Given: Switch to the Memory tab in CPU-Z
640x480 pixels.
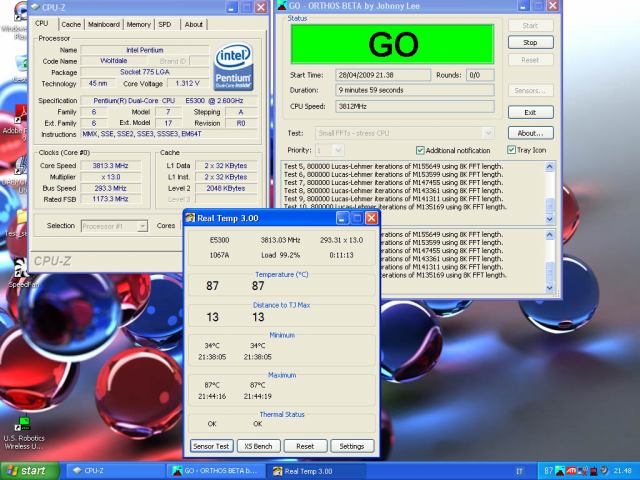Looking at the screenshot, I should click(x=138, y=24).
